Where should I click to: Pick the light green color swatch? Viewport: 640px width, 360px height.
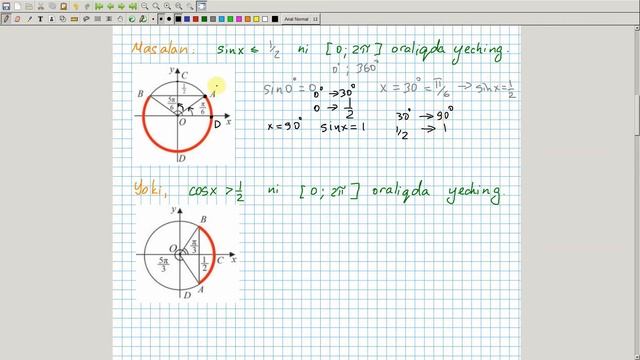(x=230, y=19)
